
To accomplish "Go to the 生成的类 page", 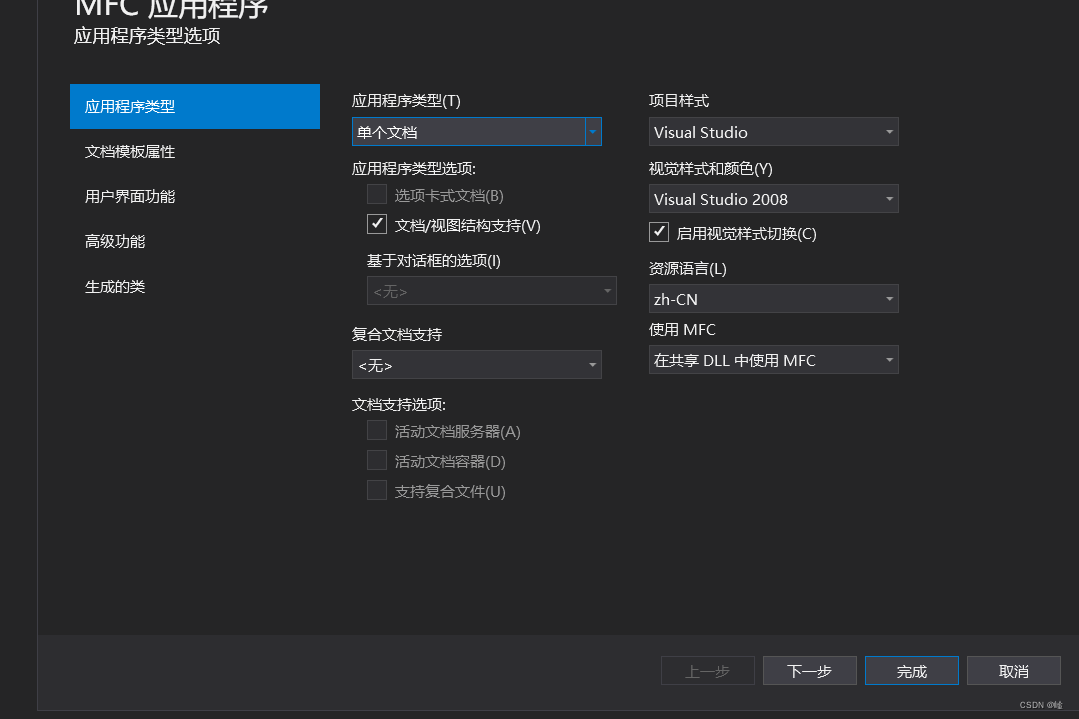I will pos(115,286).
